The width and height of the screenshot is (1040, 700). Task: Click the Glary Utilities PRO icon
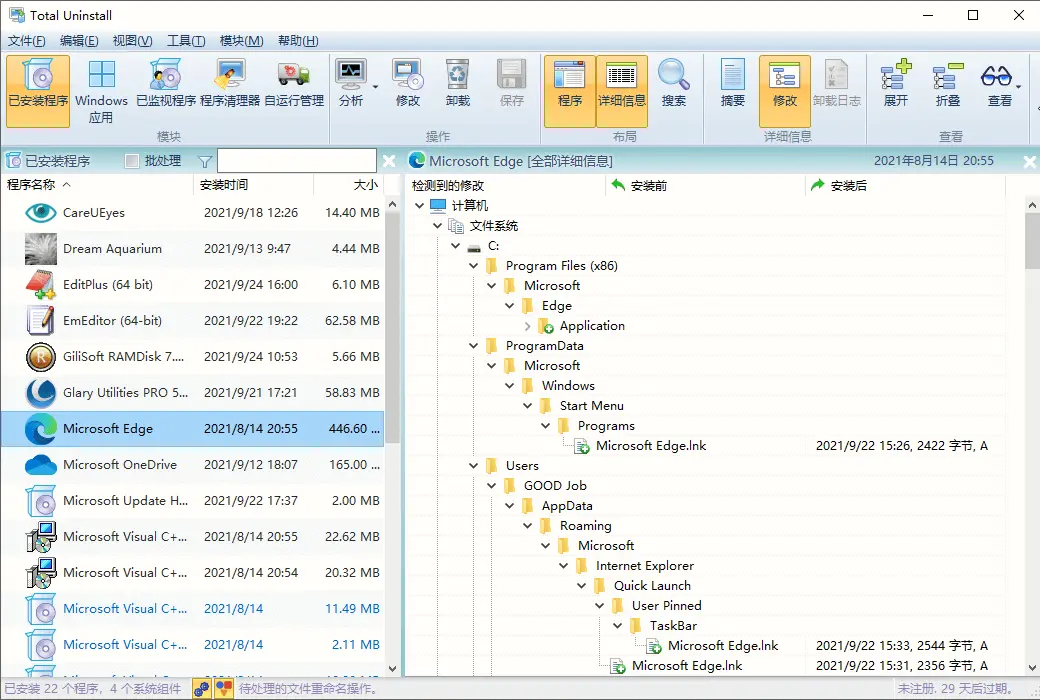coord(40,393)
